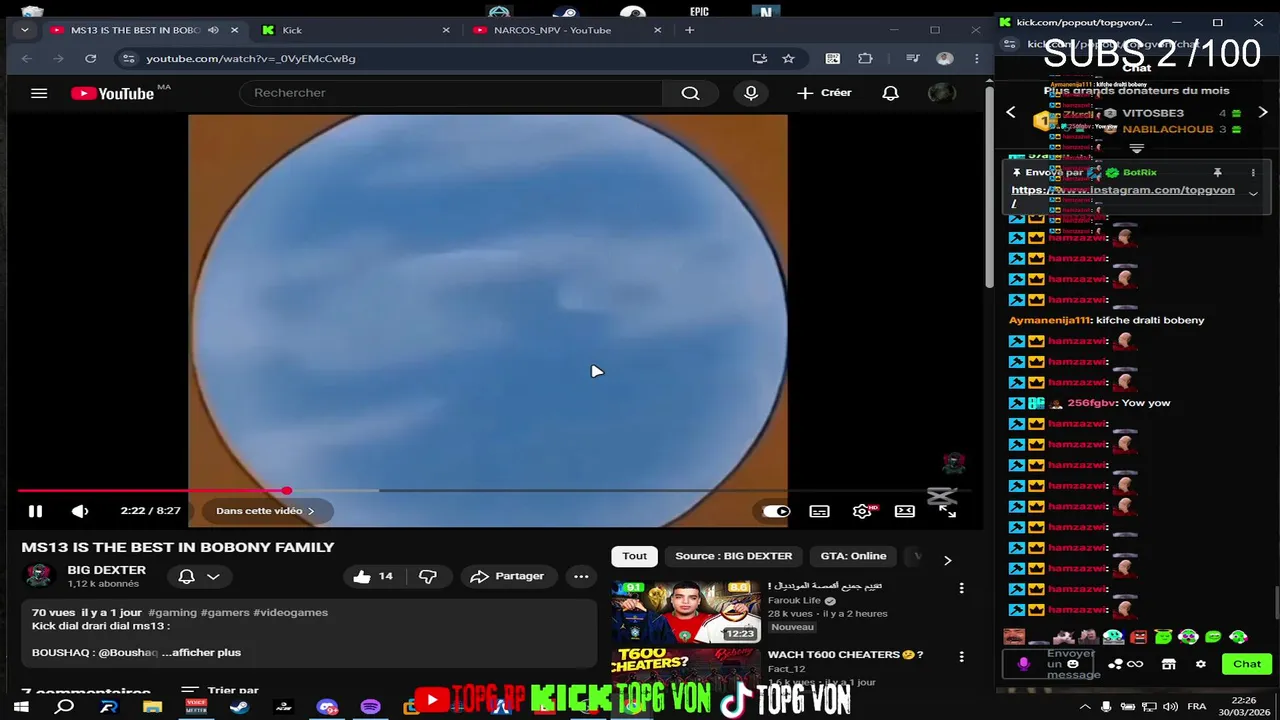Screen dimensions: 1280x720
Task: Pause the video playback
Action: point(35,511)
